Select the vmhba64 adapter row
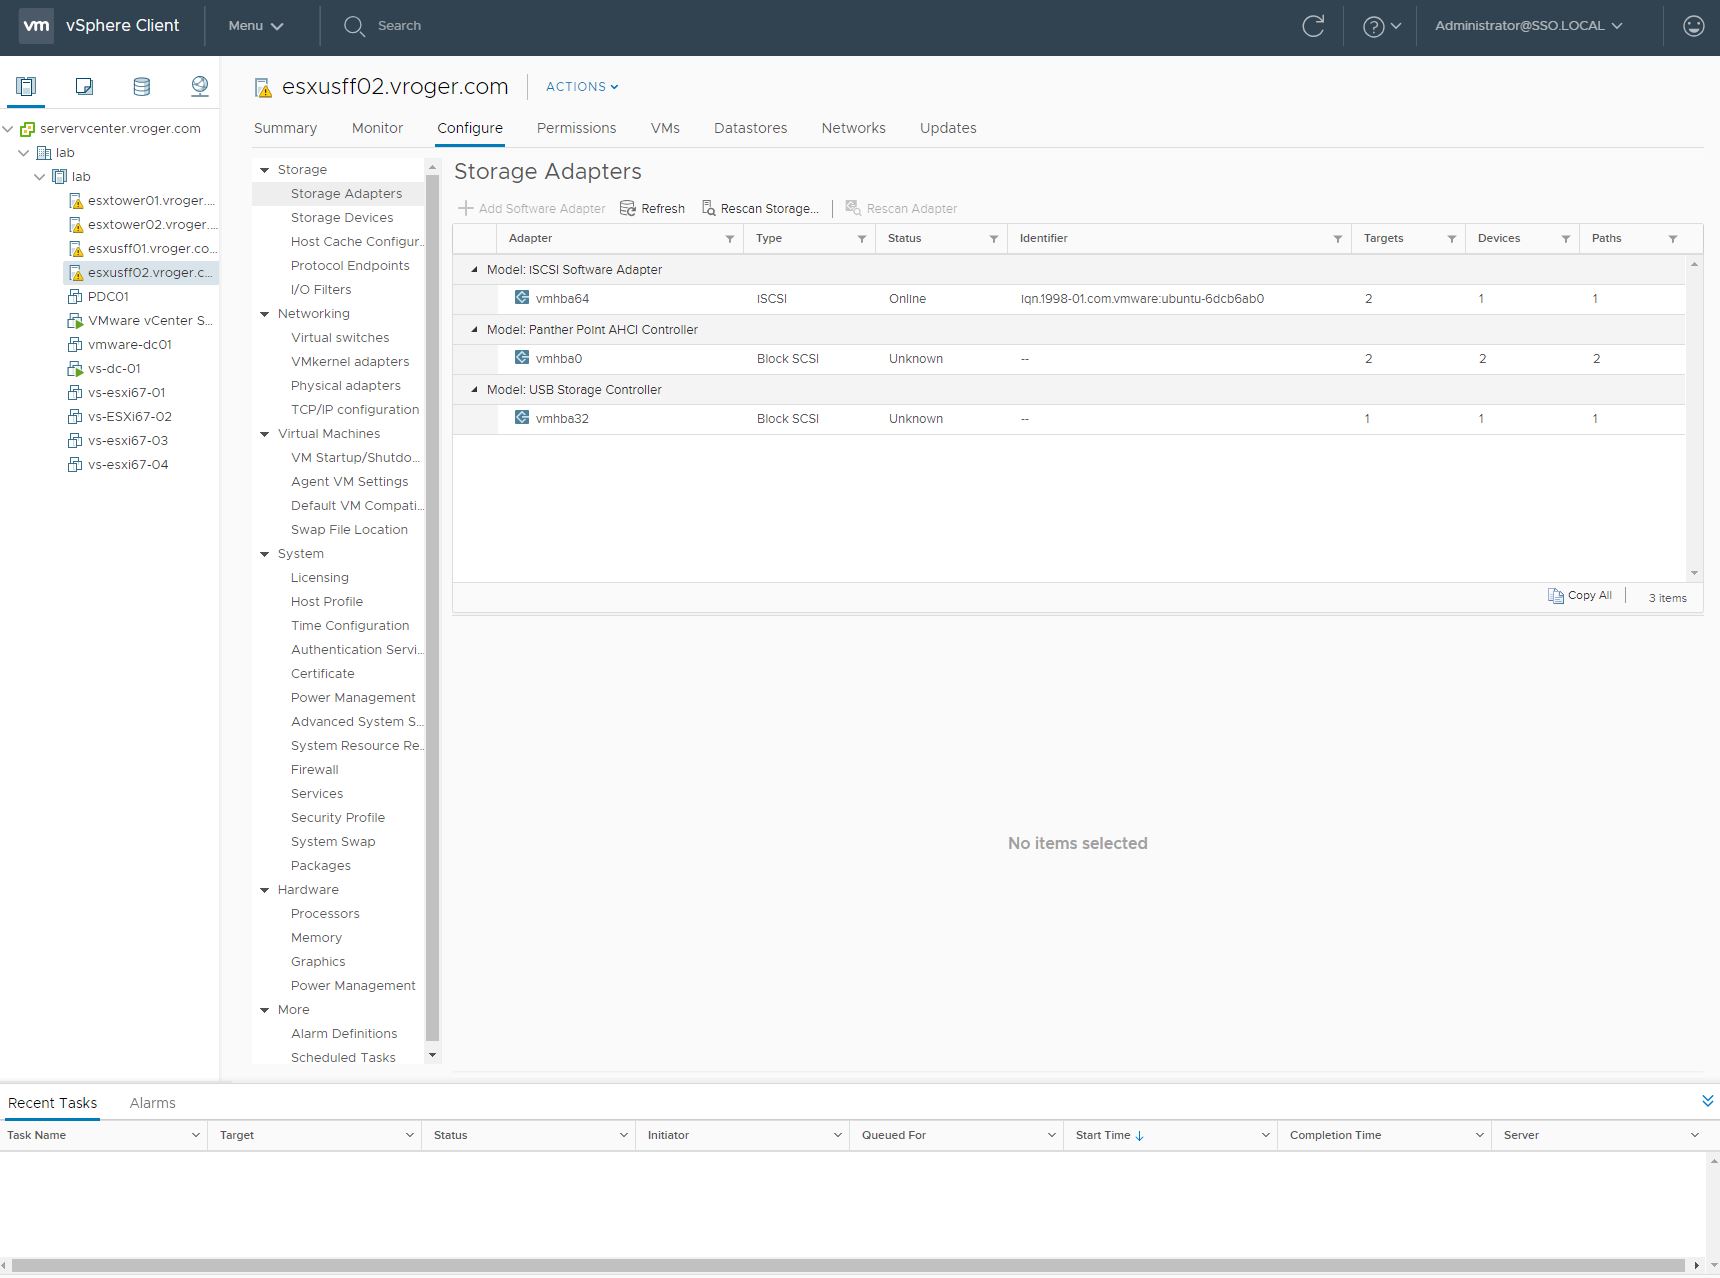 click(x=1068, y=299)
